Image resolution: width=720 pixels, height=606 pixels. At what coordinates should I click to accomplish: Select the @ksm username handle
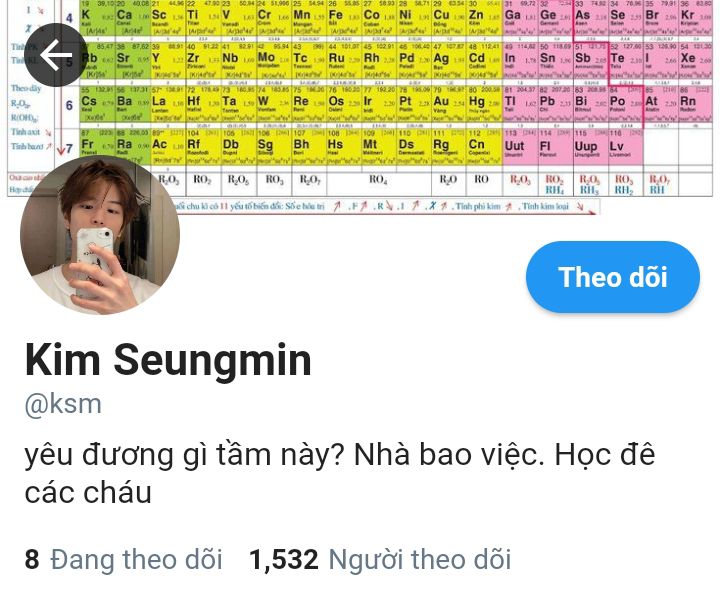63,404
